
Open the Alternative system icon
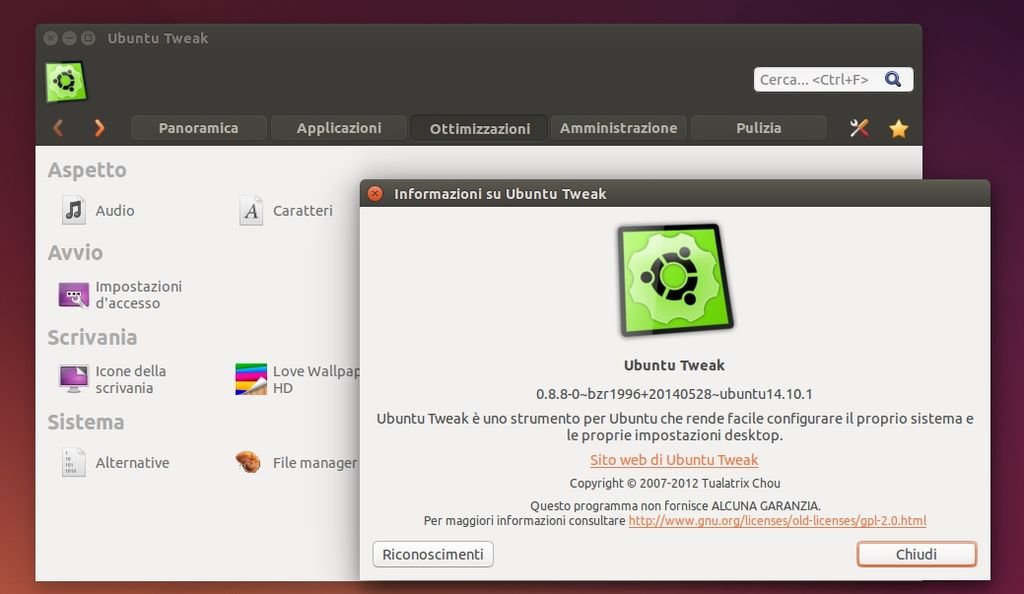pyautogui.click(x=73, y=463)
